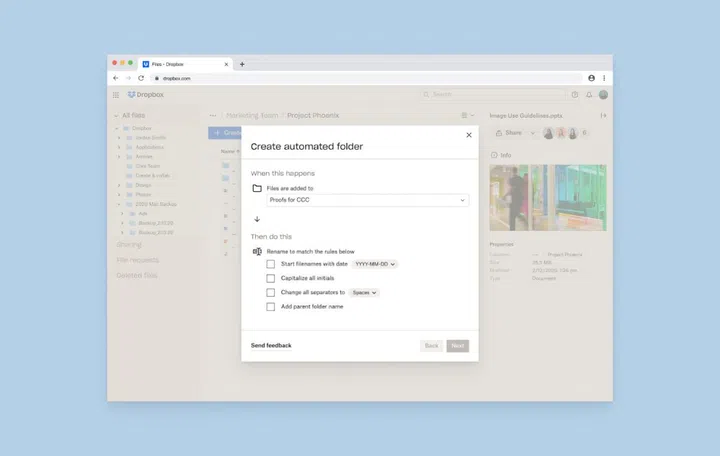Click the Send feedback link
The image size is (720, 456).
coord(271,346)
